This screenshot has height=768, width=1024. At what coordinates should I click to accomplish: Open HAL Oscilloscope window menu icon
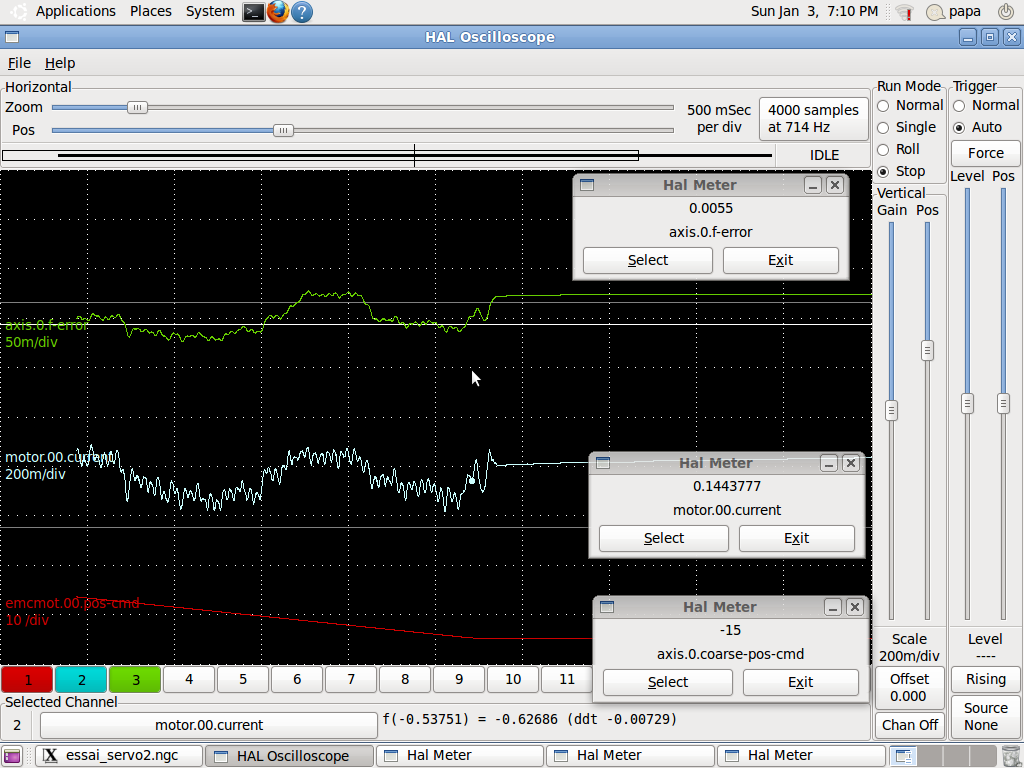(x=12, y=37)
